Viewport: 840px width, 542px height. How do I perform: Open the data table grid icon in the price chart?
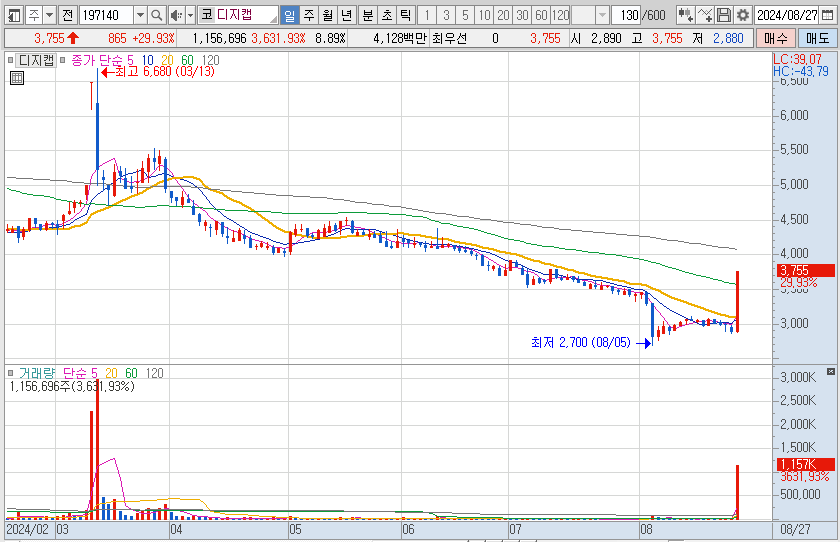click(17, 78)
